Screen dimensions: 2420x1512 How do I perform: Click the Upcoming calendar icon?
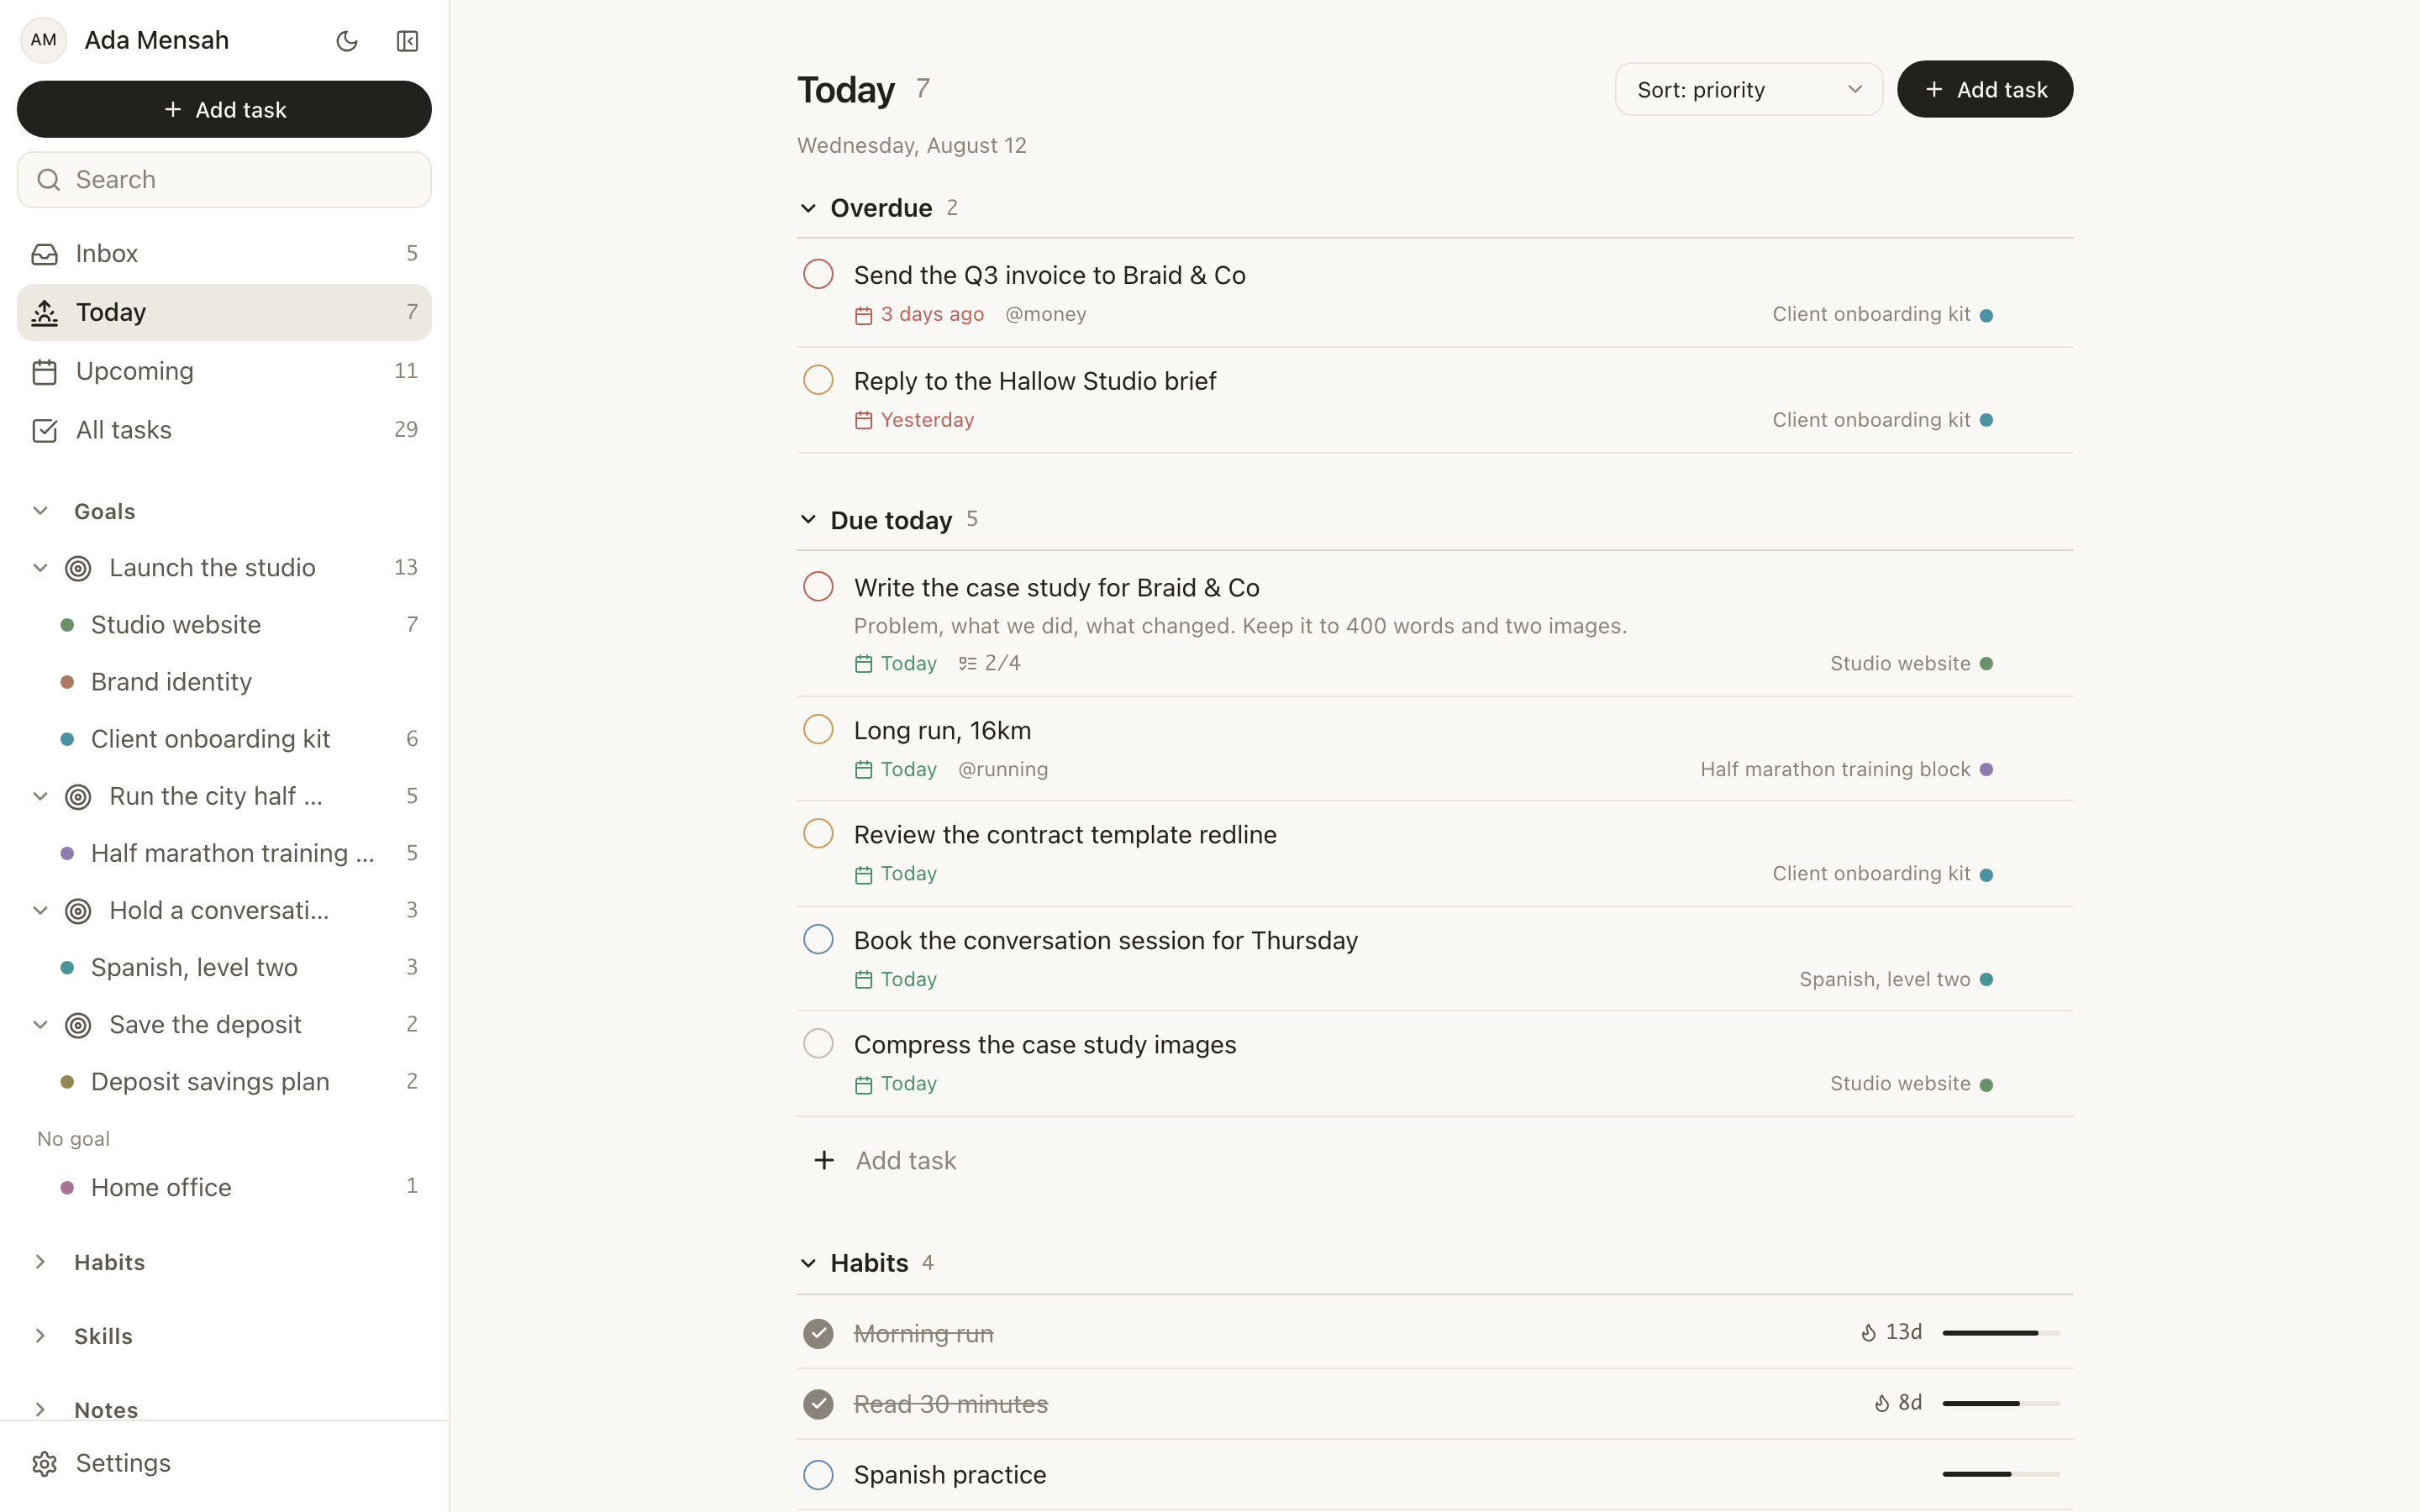point(44,372)
